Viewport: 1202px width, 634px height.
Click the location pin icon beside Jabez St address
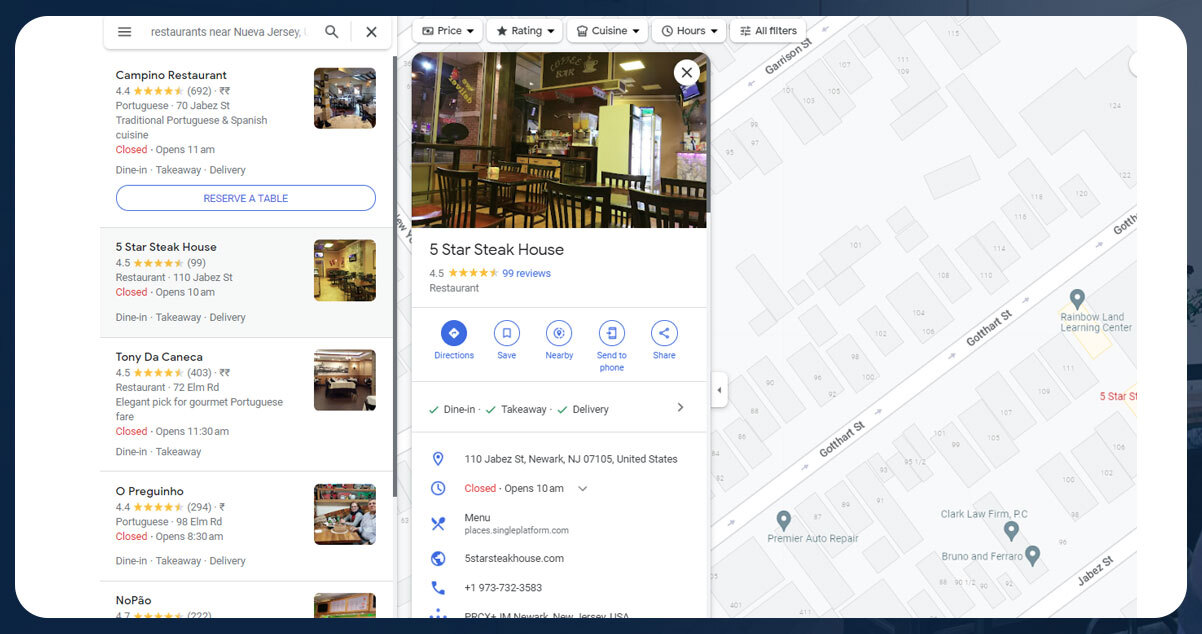point(437,458)
